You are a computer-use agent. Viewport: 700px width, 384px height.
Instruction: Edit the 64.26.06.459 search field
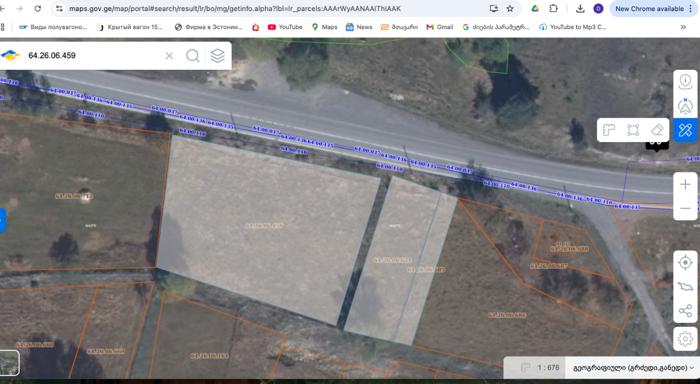click(92, 55)
